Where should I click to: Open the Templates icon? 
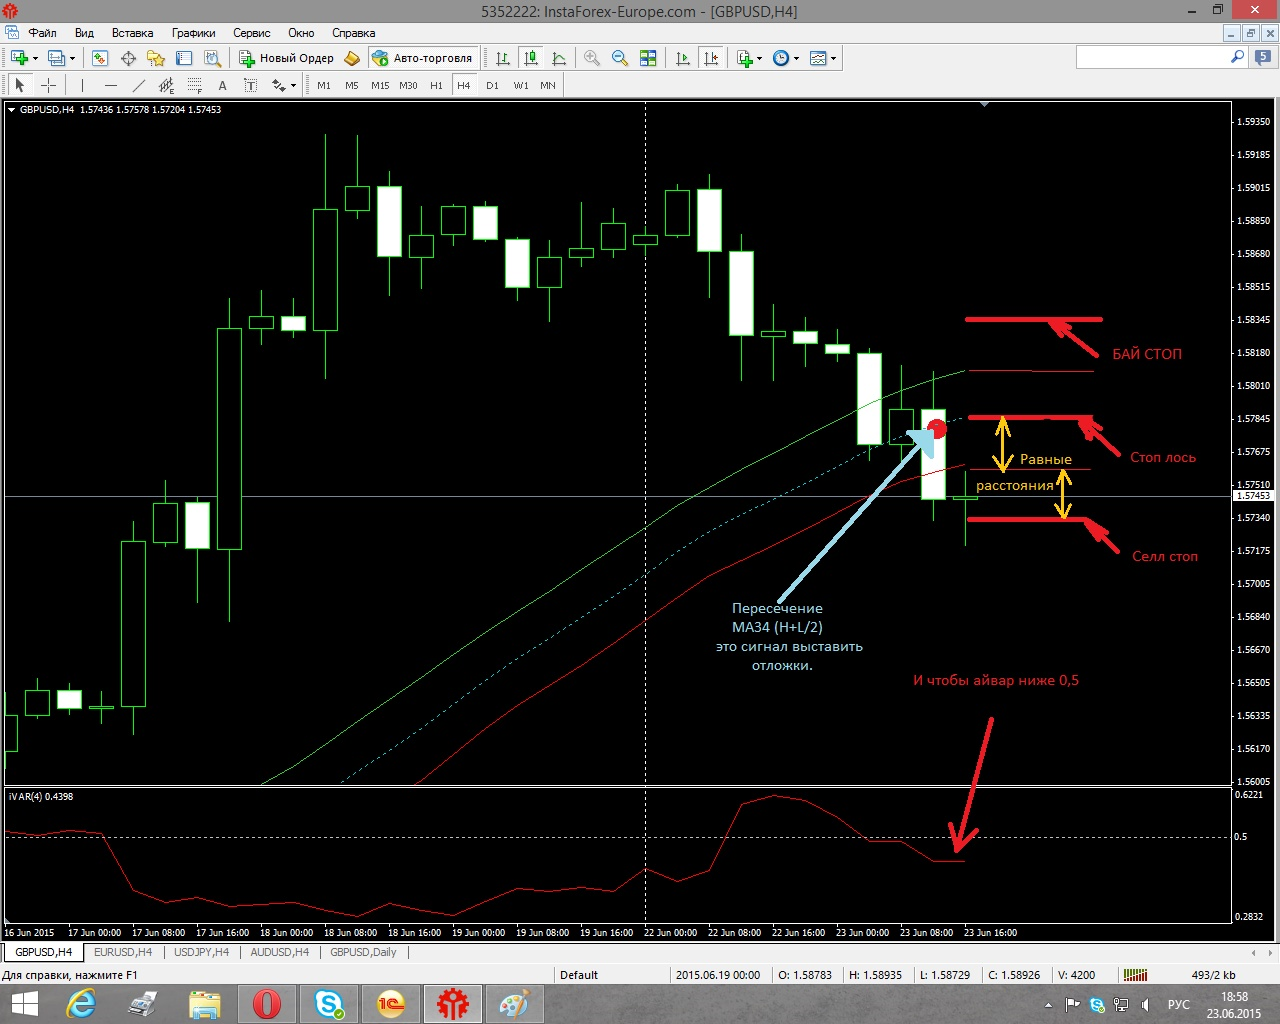click(818, 58)
